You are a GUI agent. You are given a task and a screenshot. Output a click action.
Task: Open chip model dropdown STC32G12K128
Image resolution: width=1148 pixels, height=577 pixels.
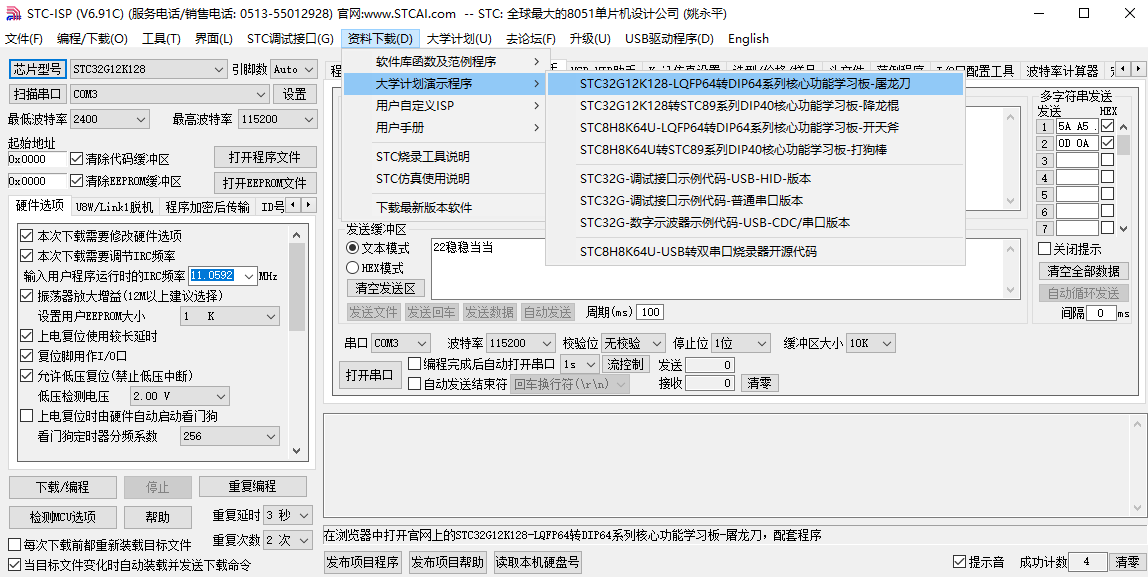point(149,70)
